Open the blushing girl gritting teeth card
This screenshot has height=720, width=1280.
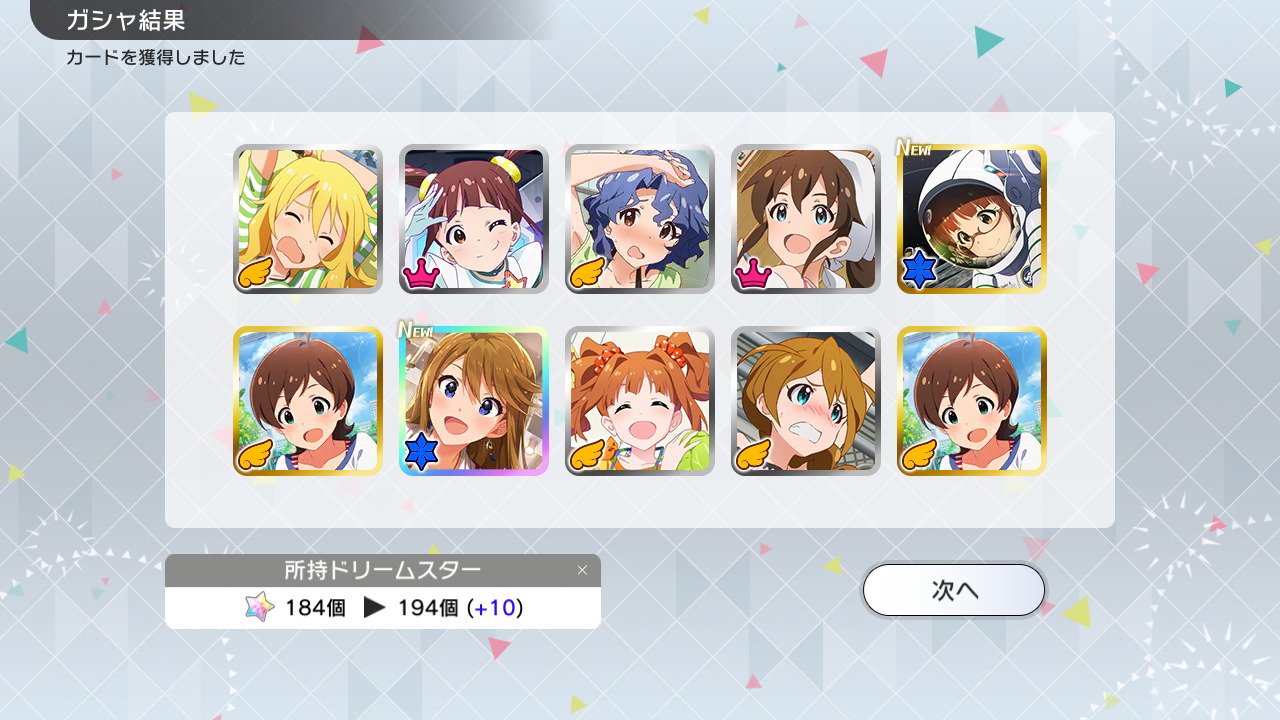click(806, 401)
